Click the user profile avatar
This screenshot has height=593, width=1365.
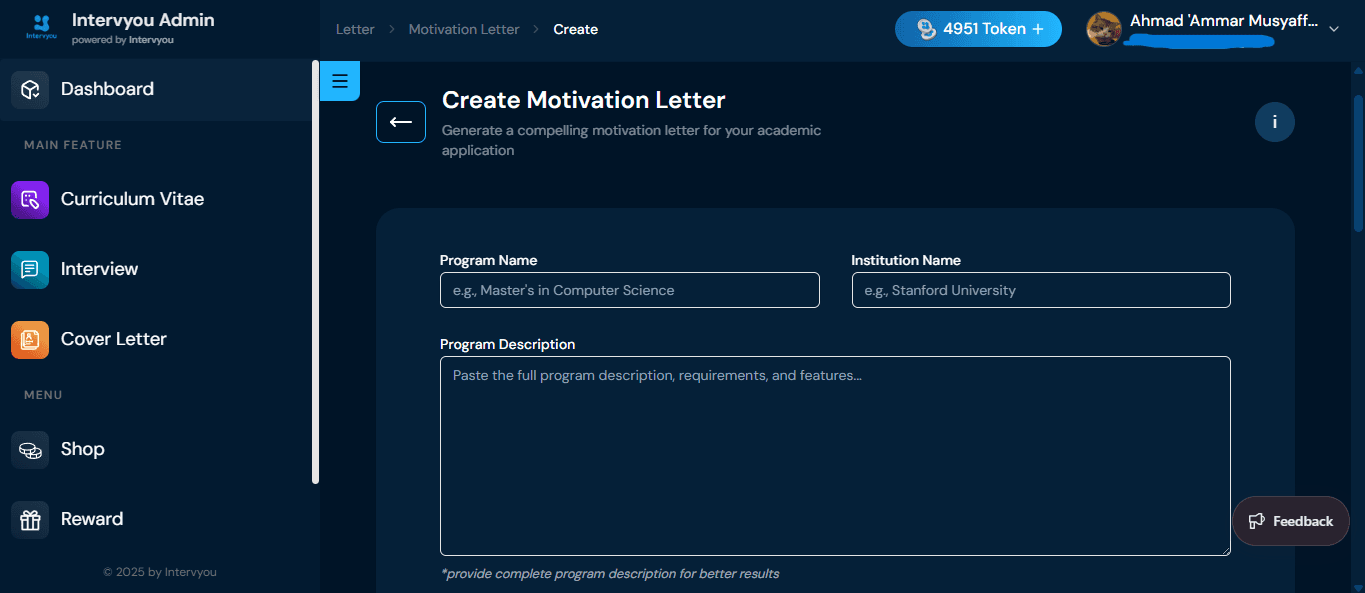click(x=1104, y=29)
